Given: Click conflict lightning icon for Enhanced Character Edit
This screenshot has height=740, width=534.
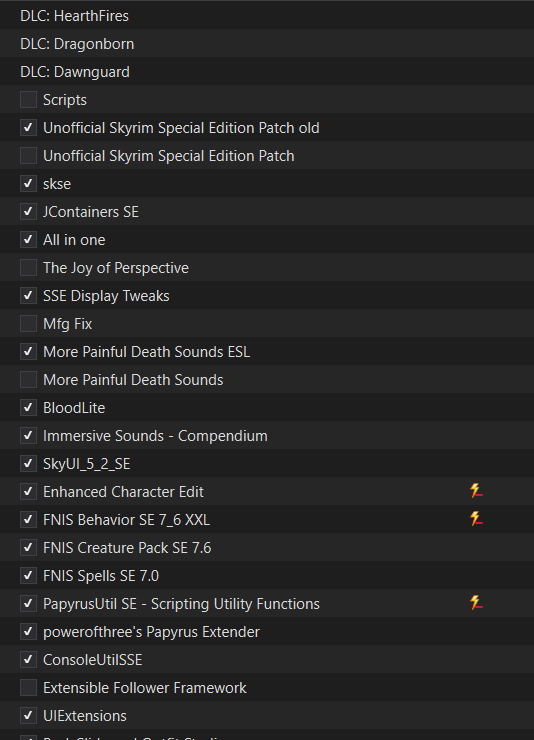Looking at the screenshot, I should tap(476, 491).
